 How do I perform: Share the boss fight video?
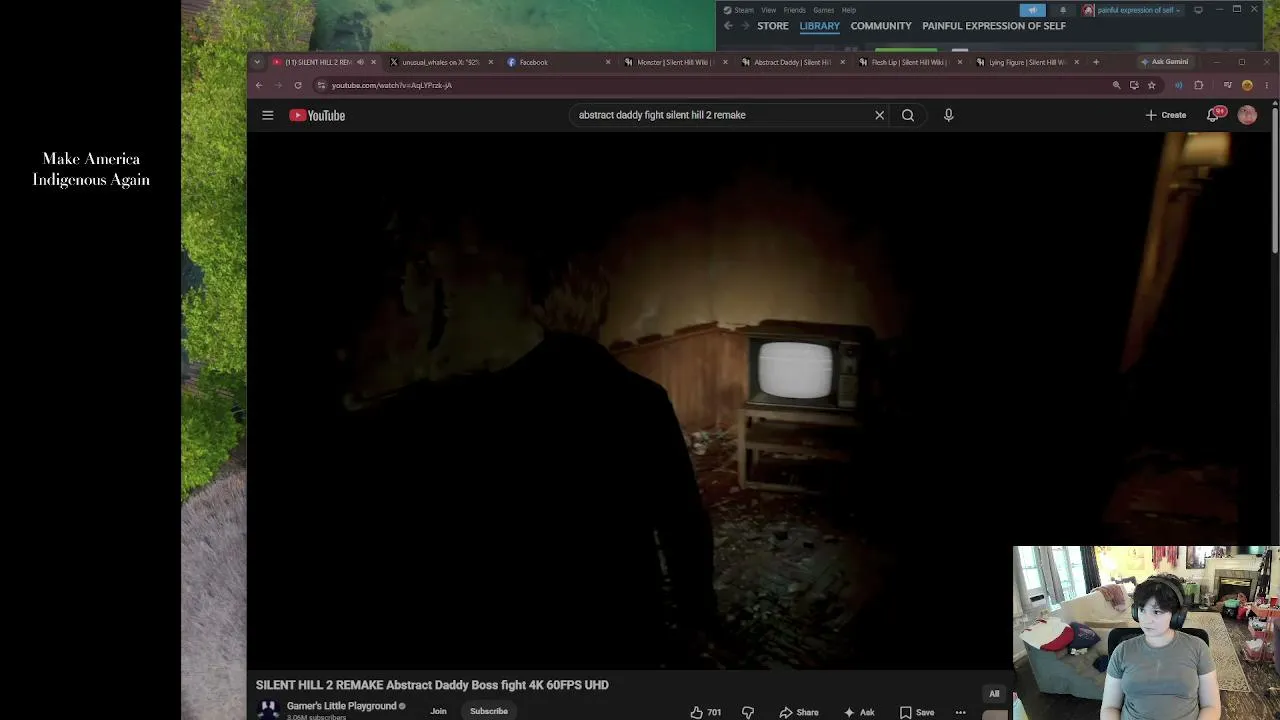pyautogui.click(x=799, y=712)
